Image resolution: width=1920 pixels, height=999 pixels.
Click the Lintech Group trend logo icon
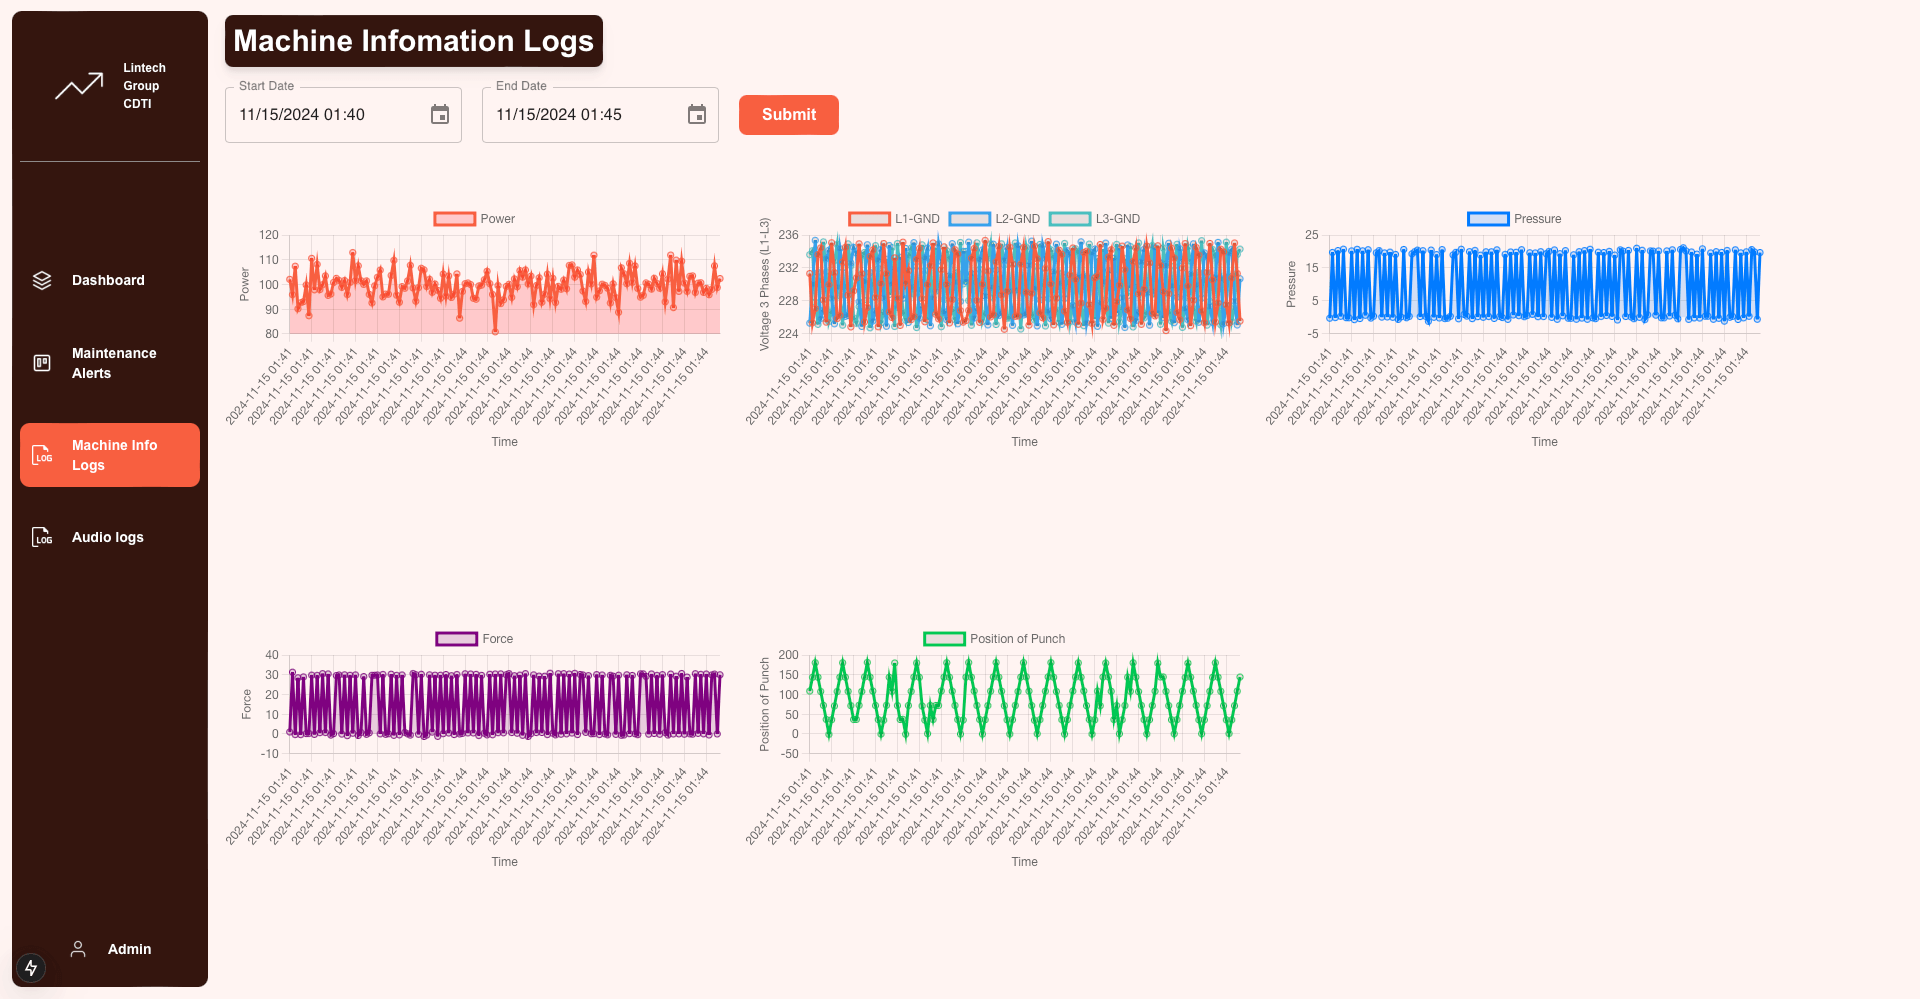[x=79, y=86]
